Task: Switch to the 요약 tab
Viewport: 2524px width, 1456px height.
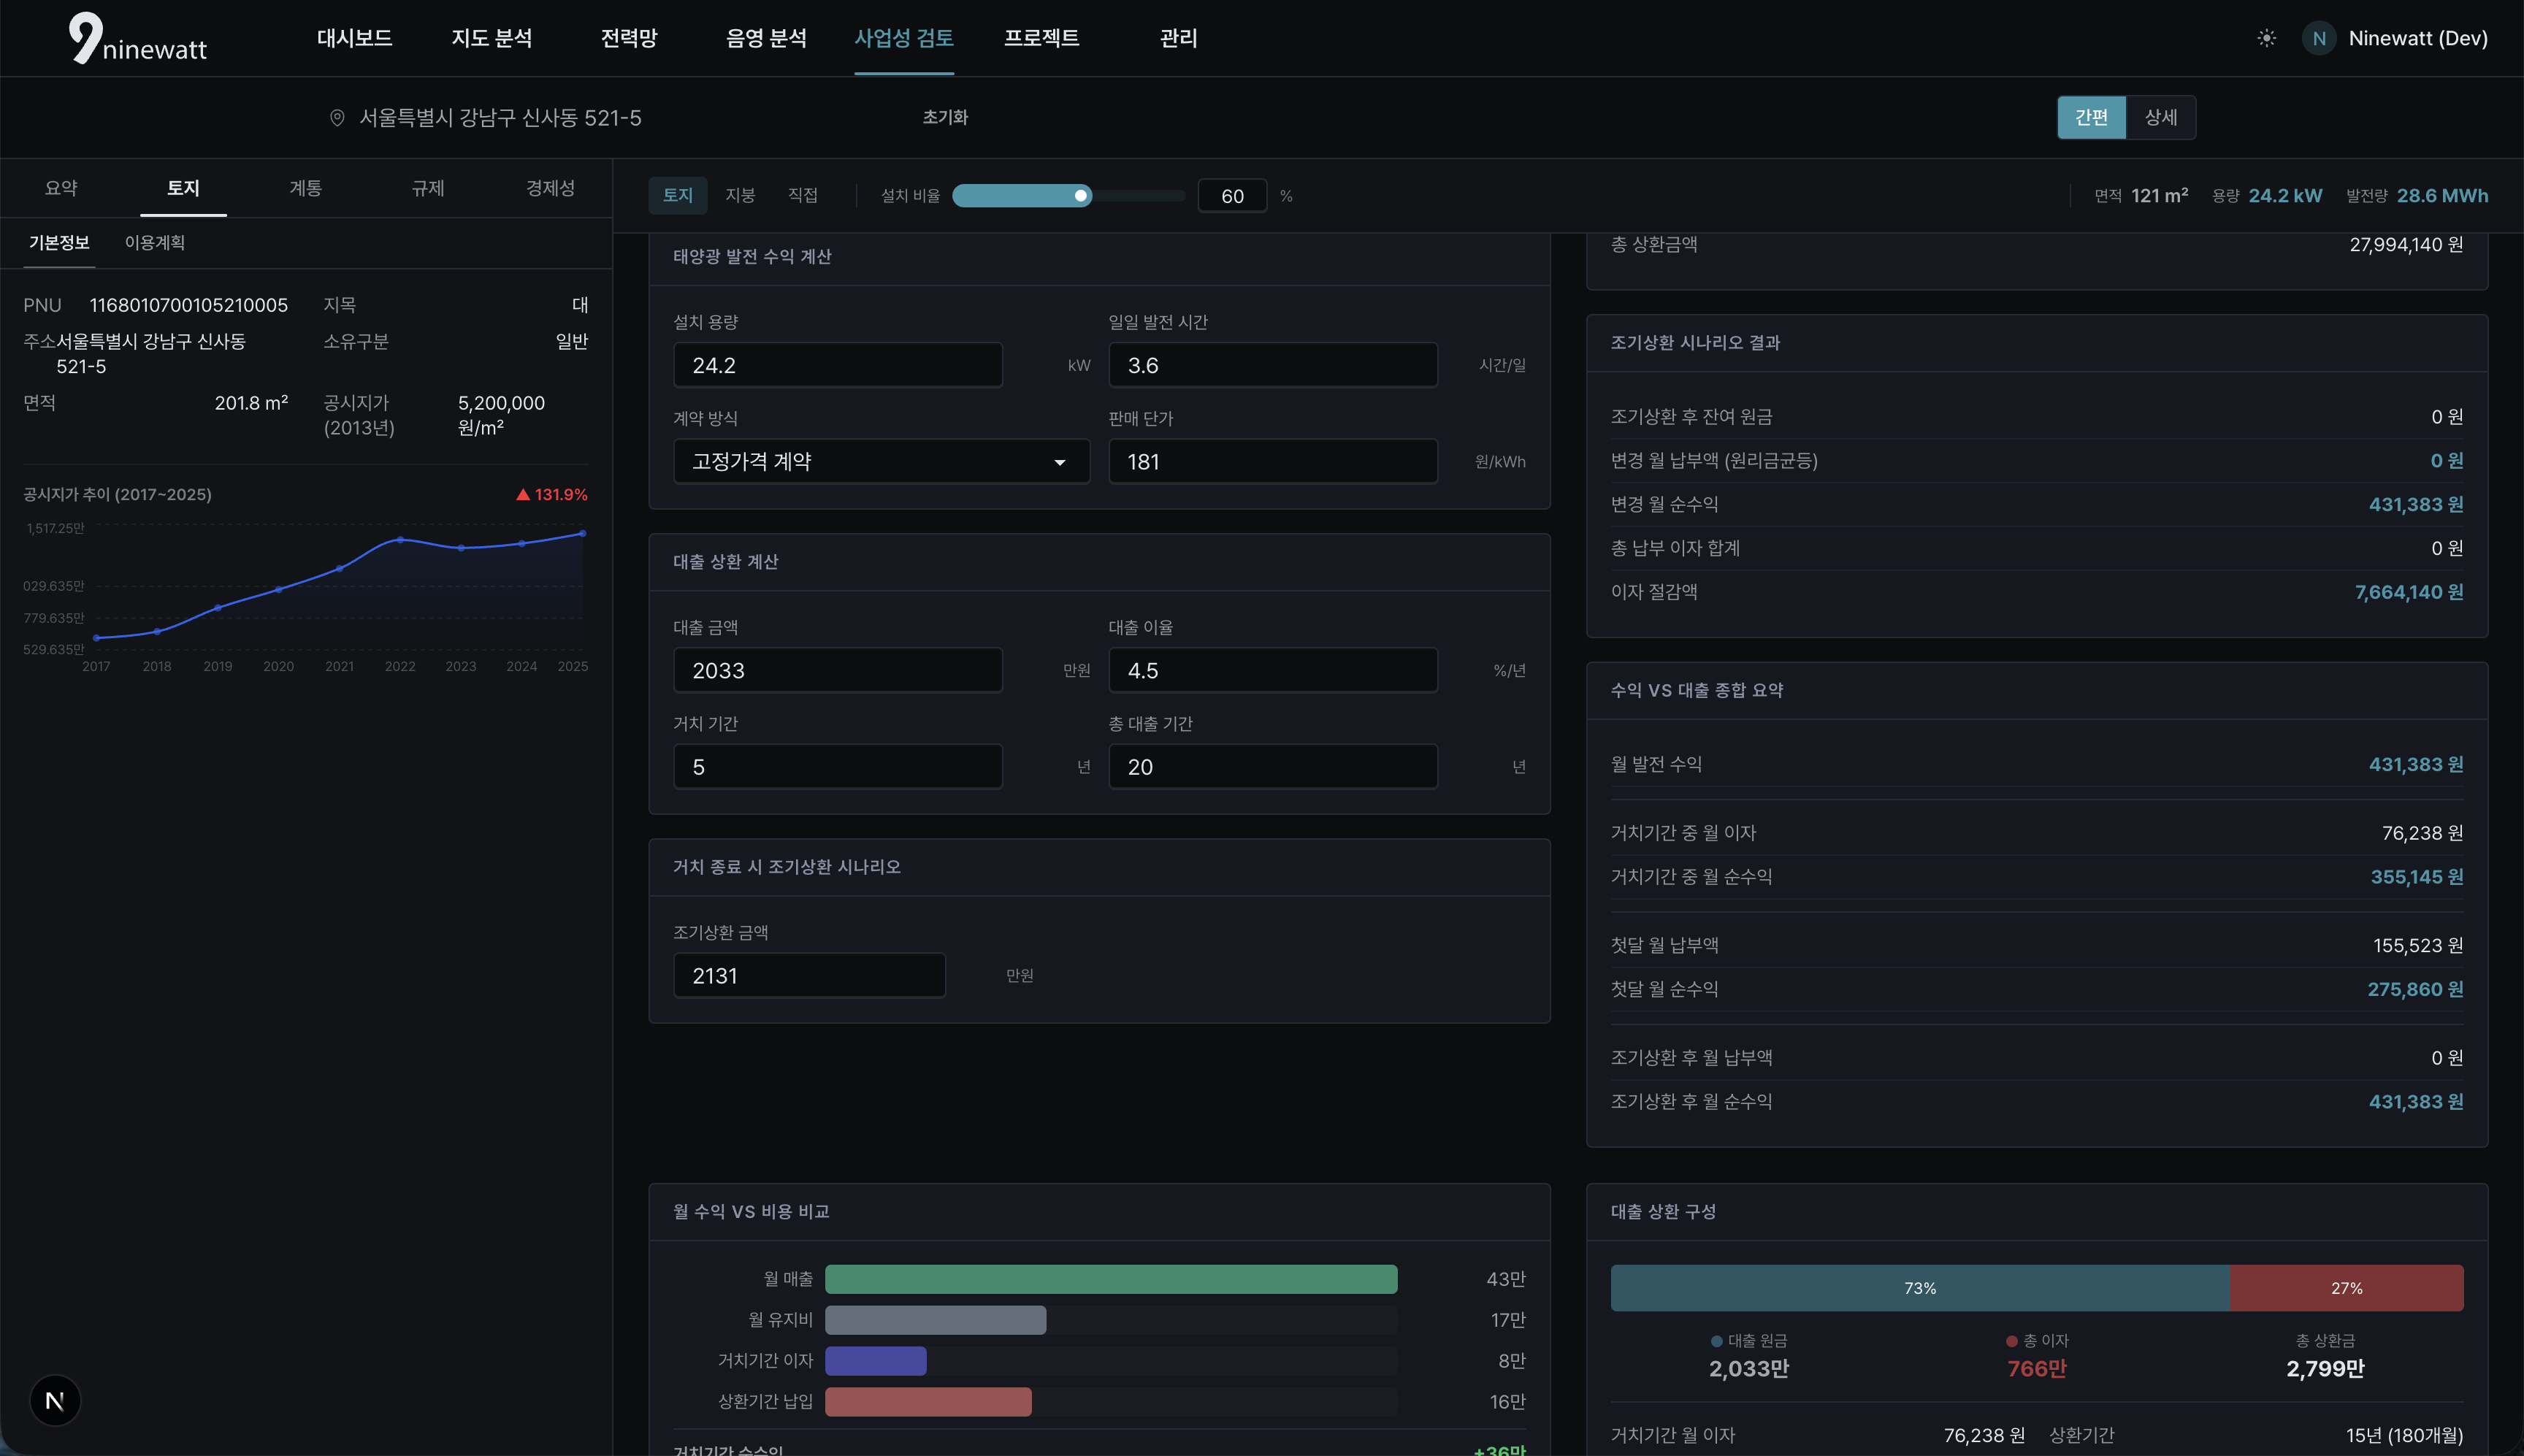Action: [x=61, y=188]
